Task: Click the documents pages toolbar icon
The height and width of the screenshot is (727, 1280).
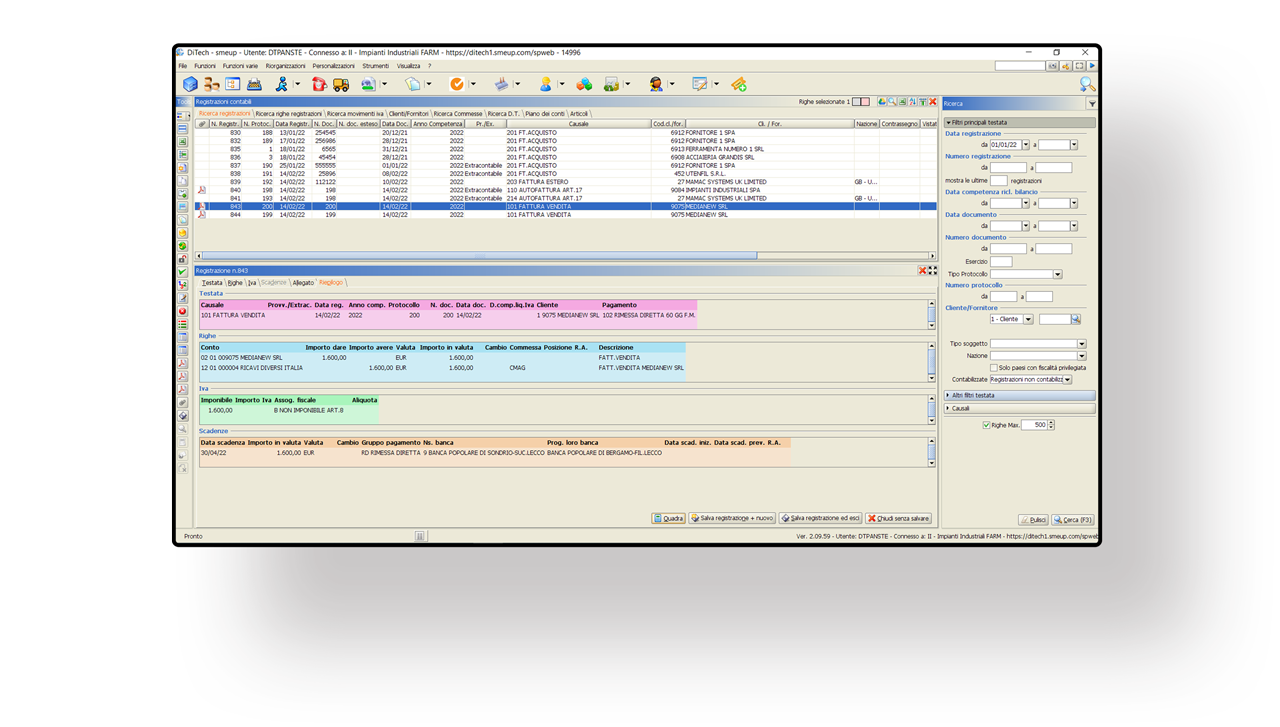Action: coord(413,85)
